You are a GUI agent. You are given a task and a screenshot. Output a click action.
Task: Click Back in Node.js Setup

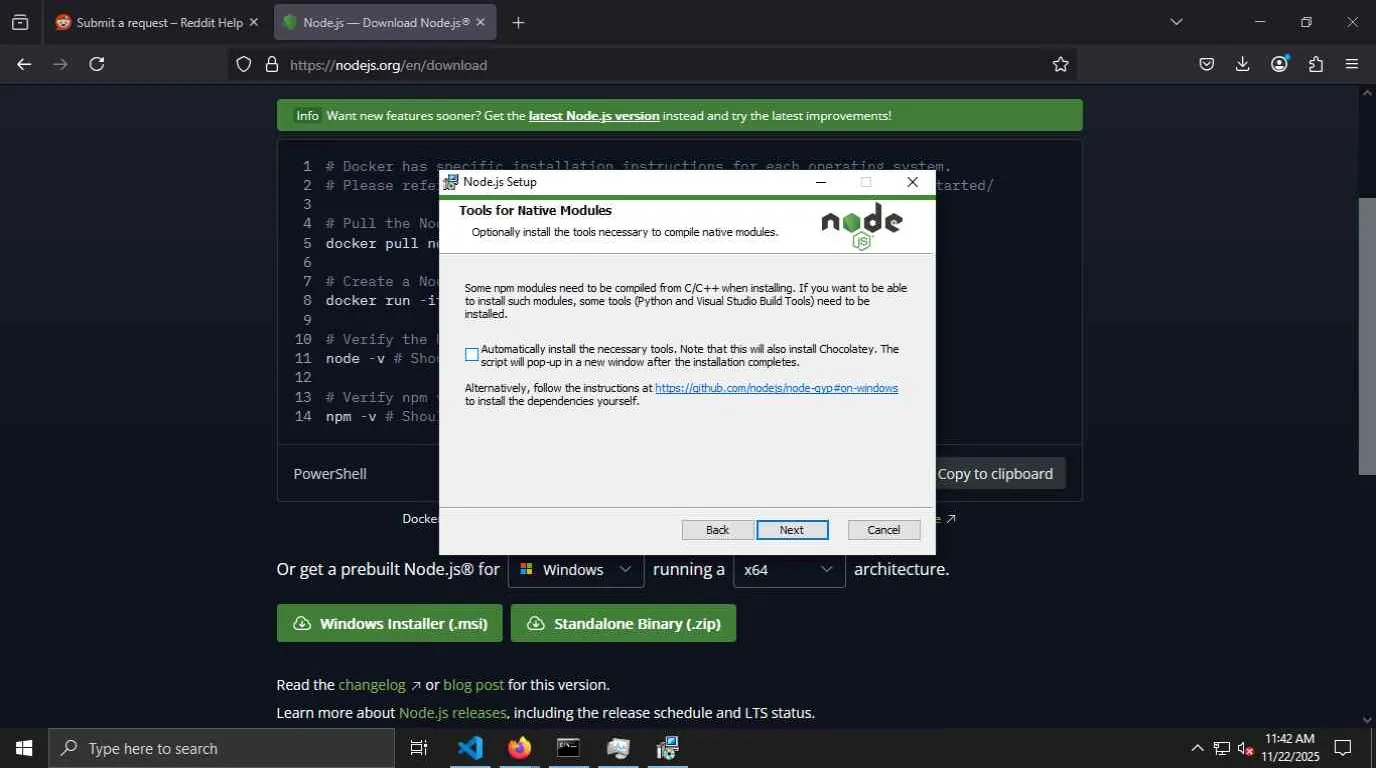(718, 530)
